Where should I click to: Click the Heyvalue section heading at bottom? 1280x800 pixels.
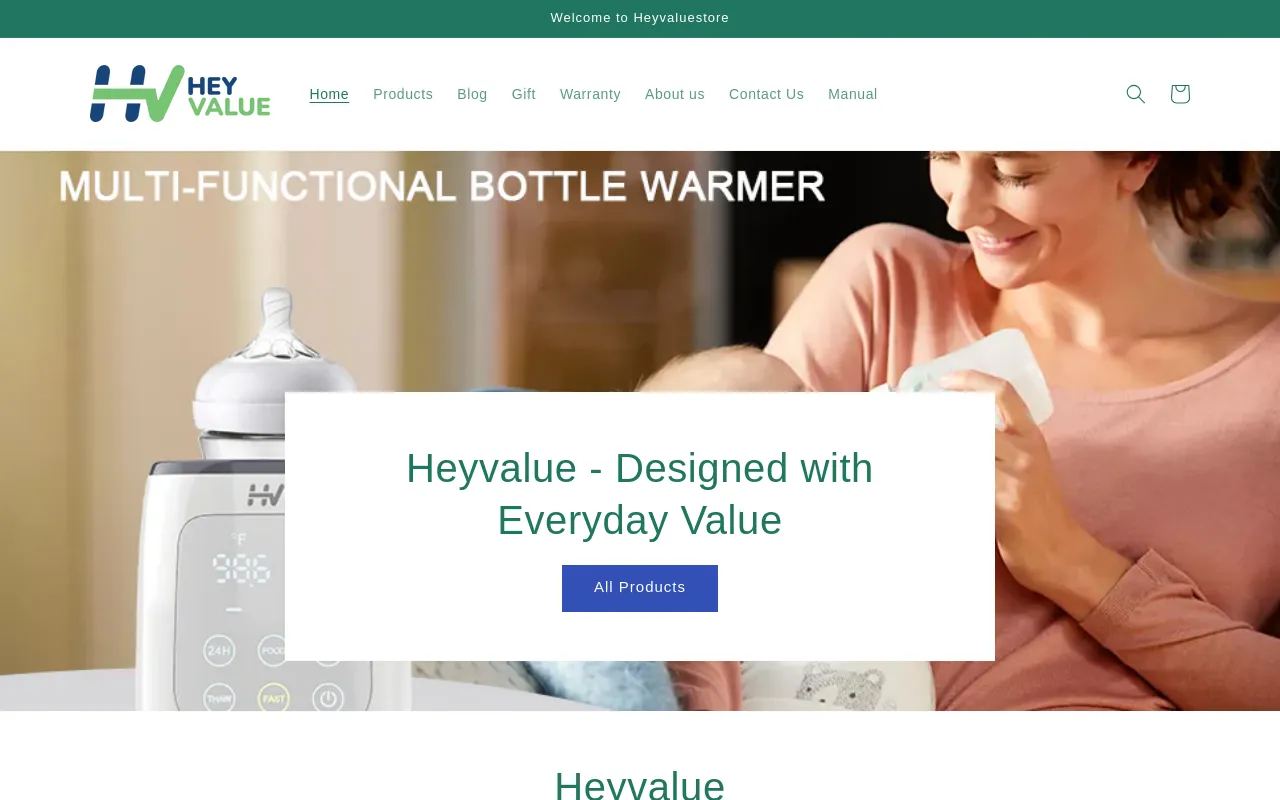pyautogui.click(x=640, y=783)
